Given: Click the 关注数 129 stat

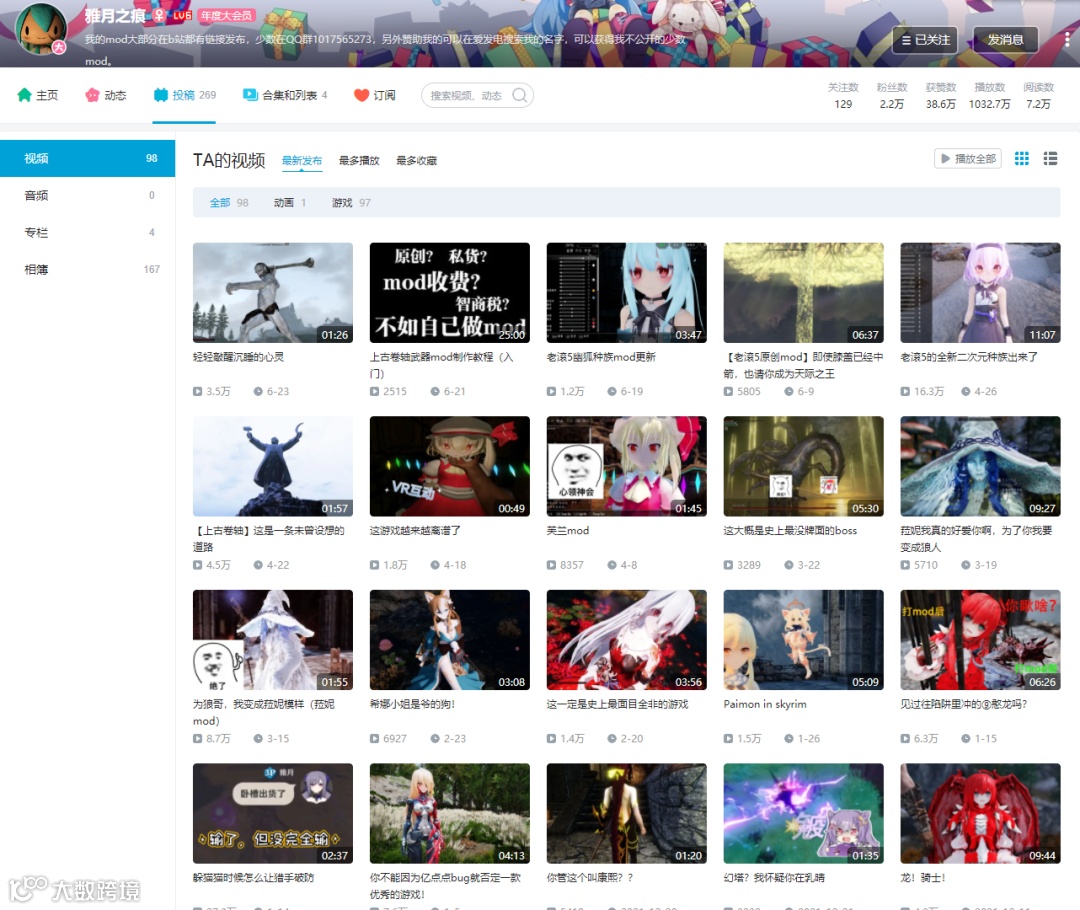Looking at the screenshot, I should click(x=843, y=96).
